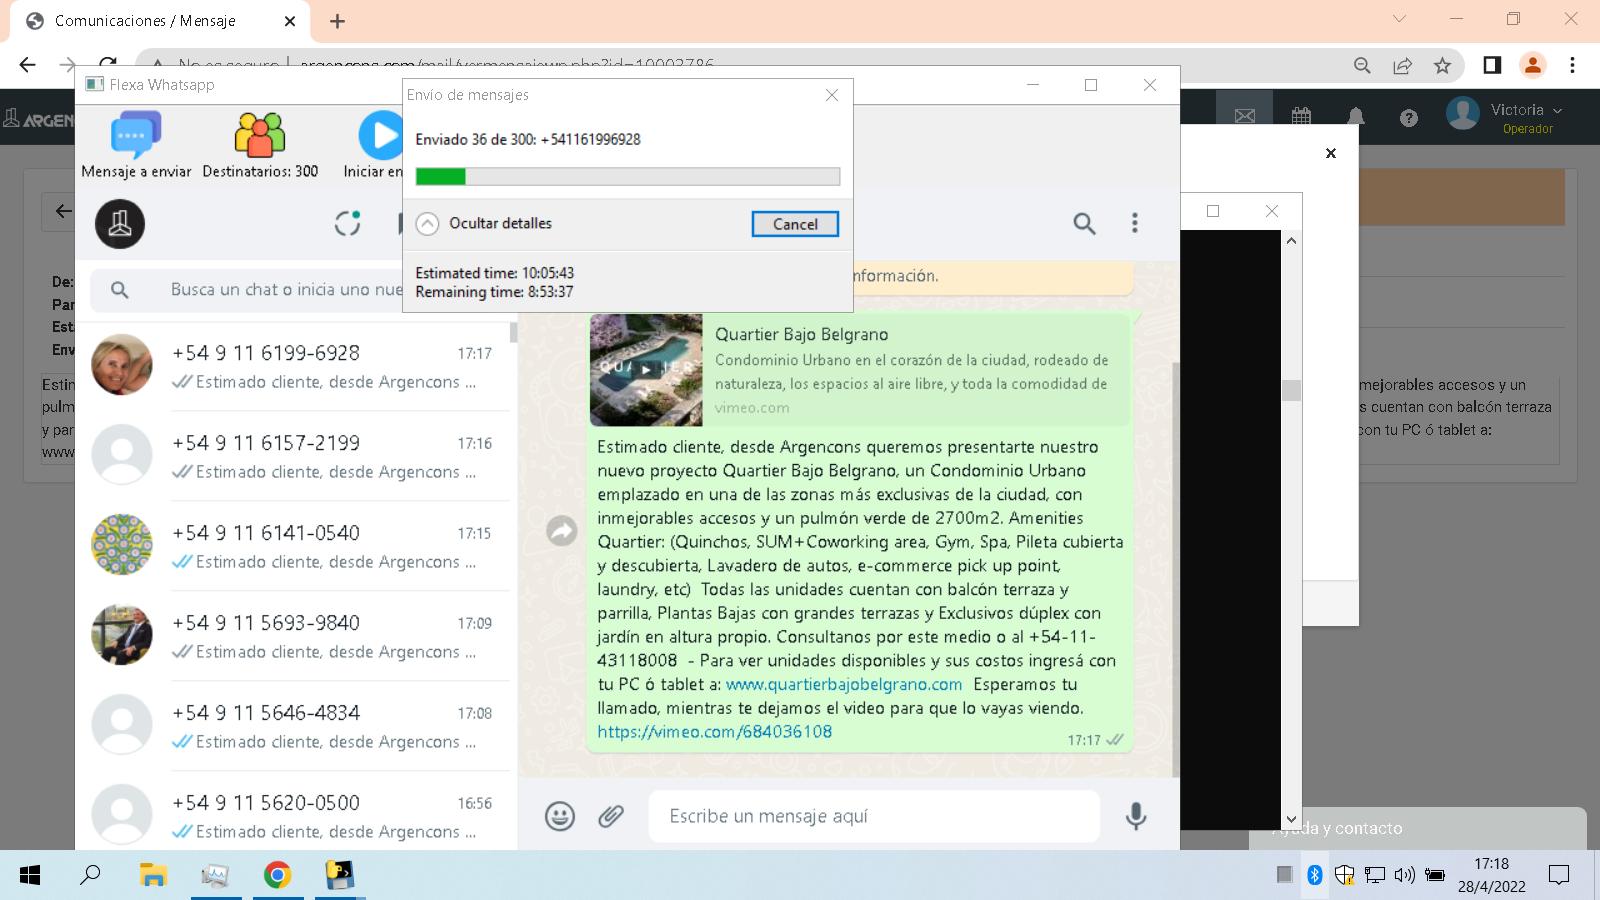Collapse details with Ocultar detalles arrow

pos(427,223)
